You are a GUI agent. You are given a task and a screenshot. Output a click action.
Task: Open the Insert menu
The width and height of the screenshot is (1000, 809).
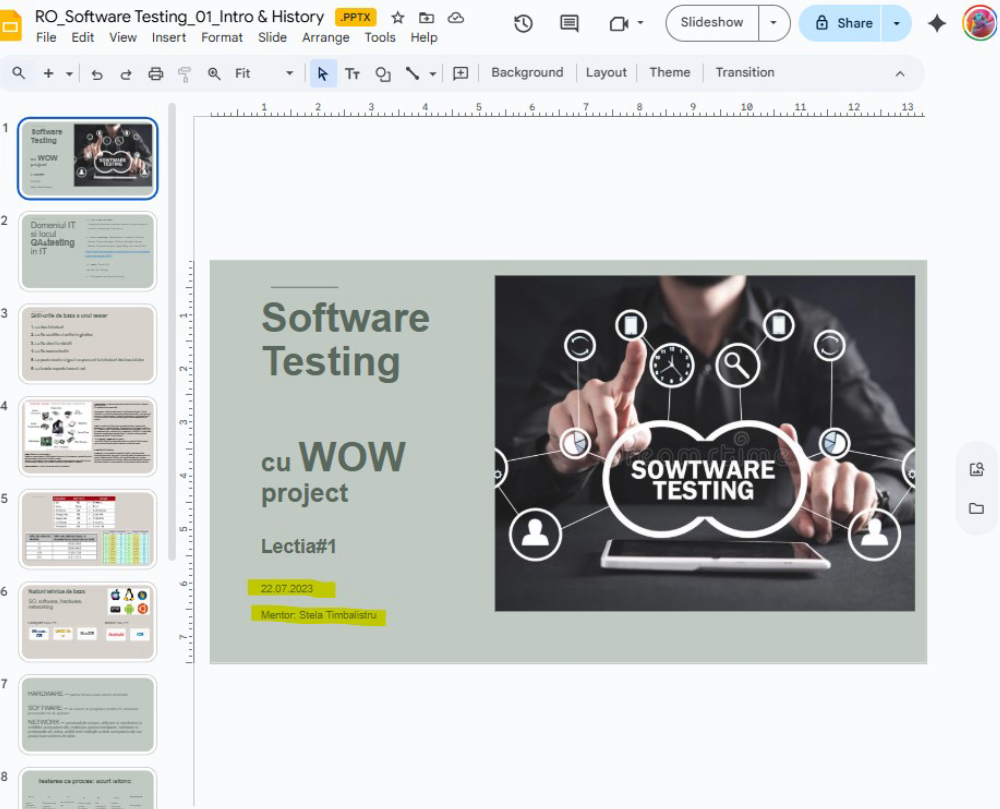point(169,37)
